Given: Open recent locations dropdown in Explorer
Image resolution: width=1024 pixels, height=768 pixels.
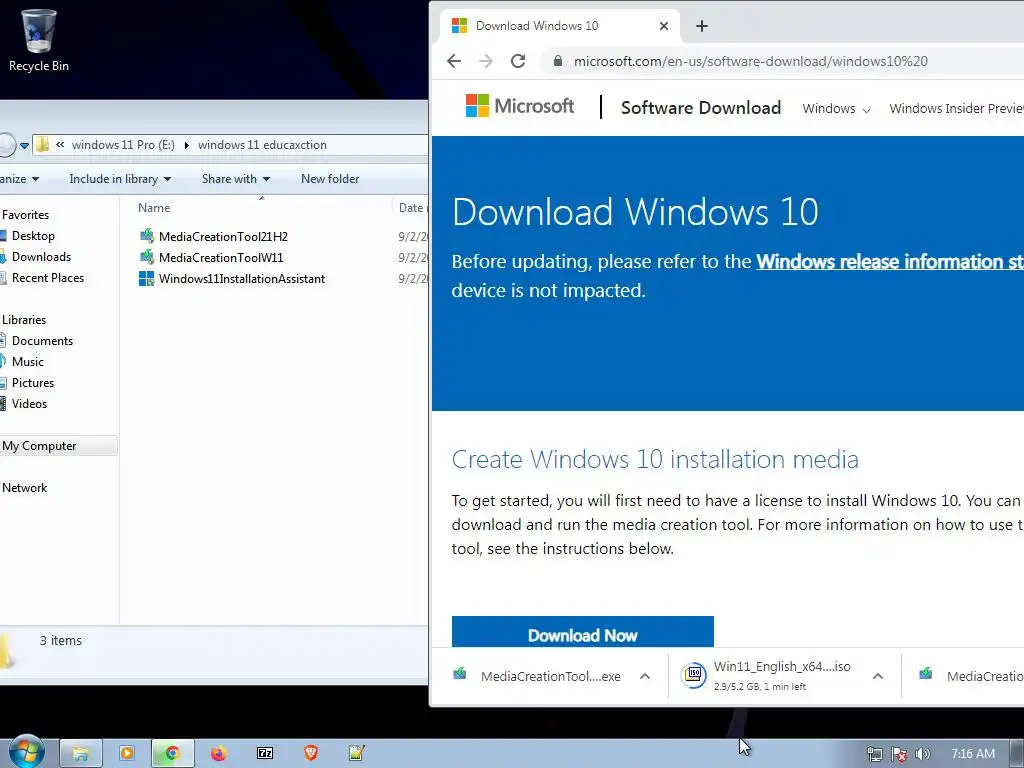Looking at the screenshot, I should click(24, 145).
